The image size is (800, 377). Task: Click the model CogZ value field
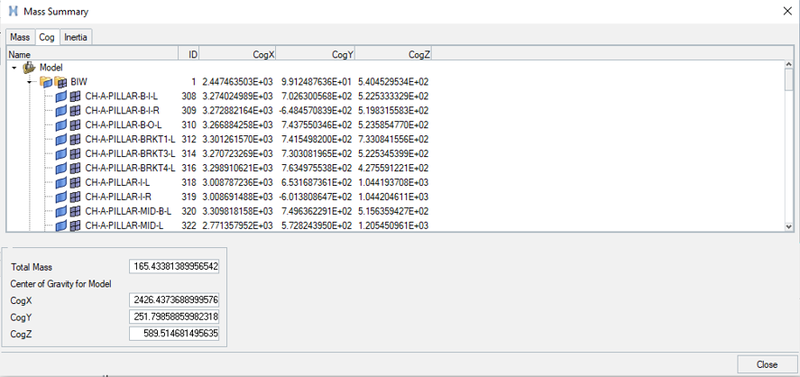[174, 334]
